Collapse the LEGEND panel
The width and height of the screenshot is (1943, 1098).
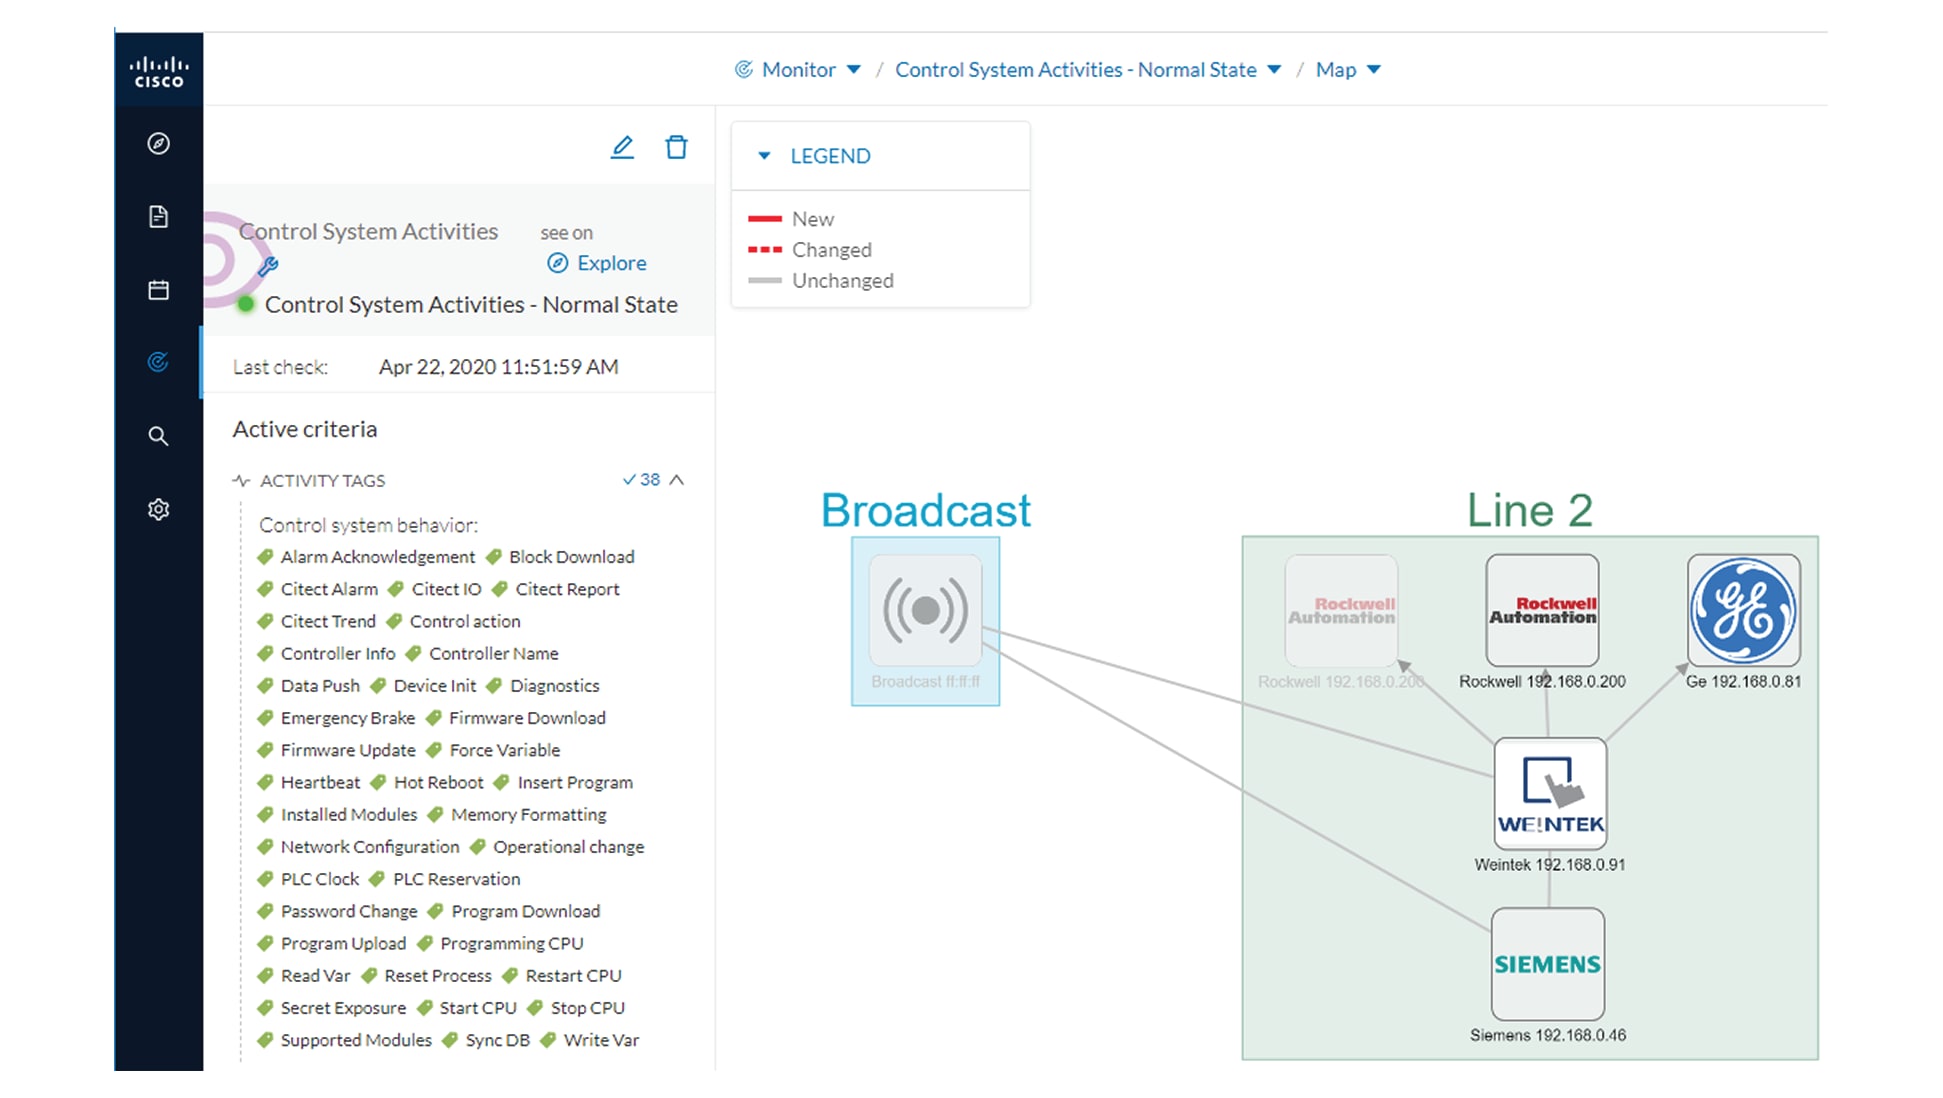pos(764,156)
